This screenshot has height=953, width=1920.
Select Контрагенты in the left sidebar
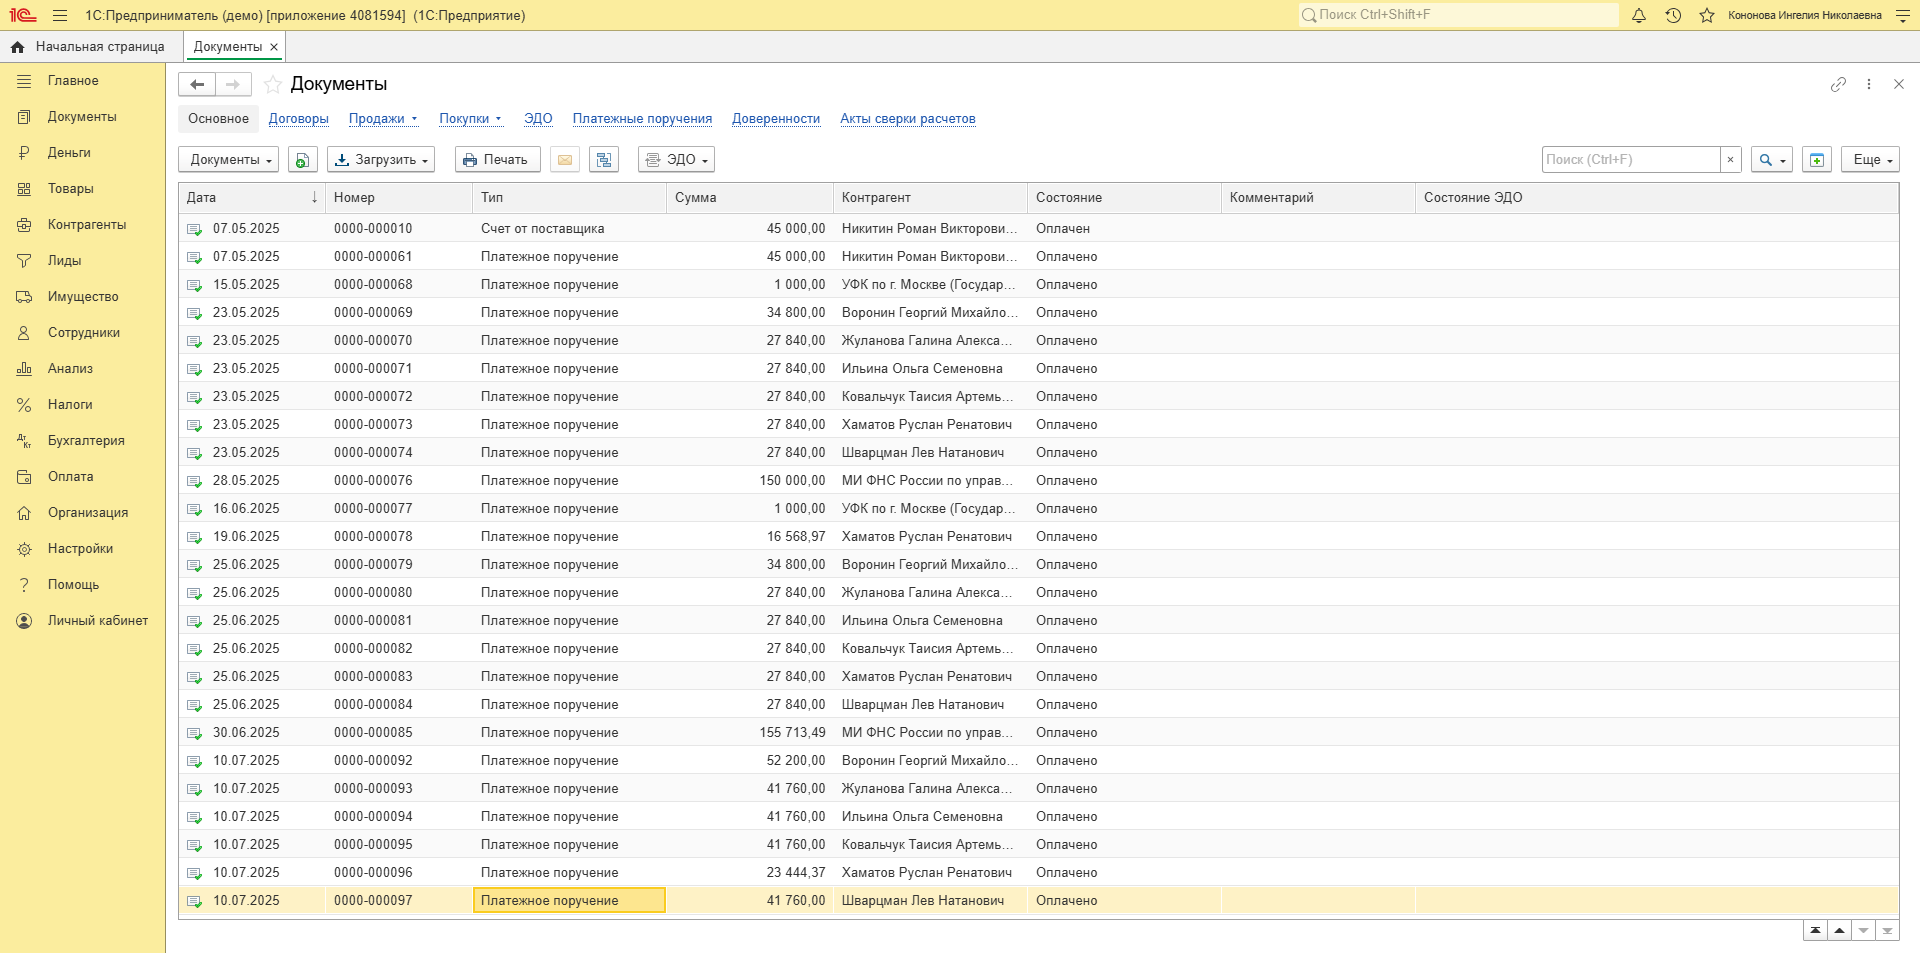(87, 225)
